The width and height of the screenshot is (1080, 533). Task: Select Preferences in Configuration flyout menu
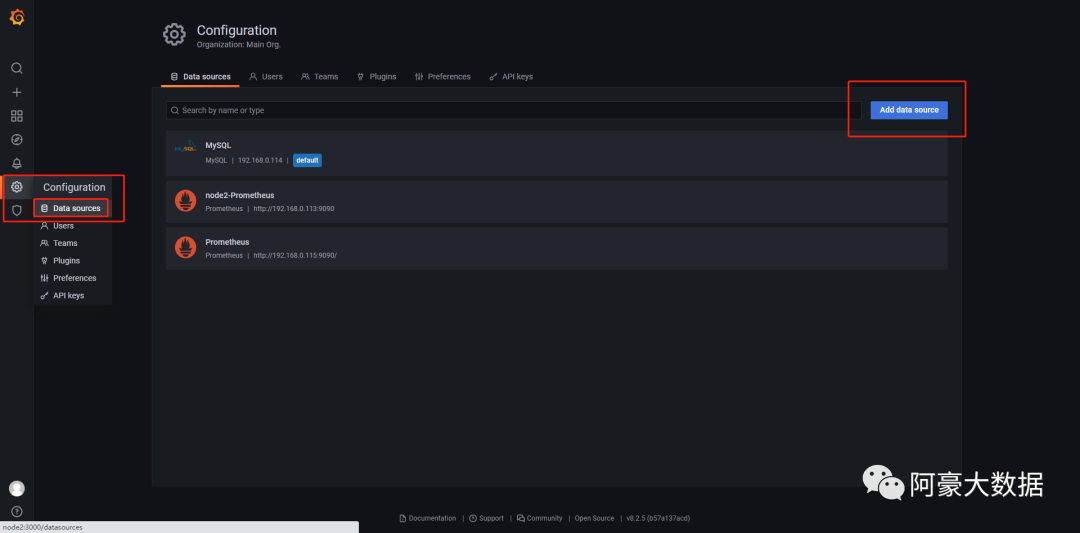[x=69, y=278]
